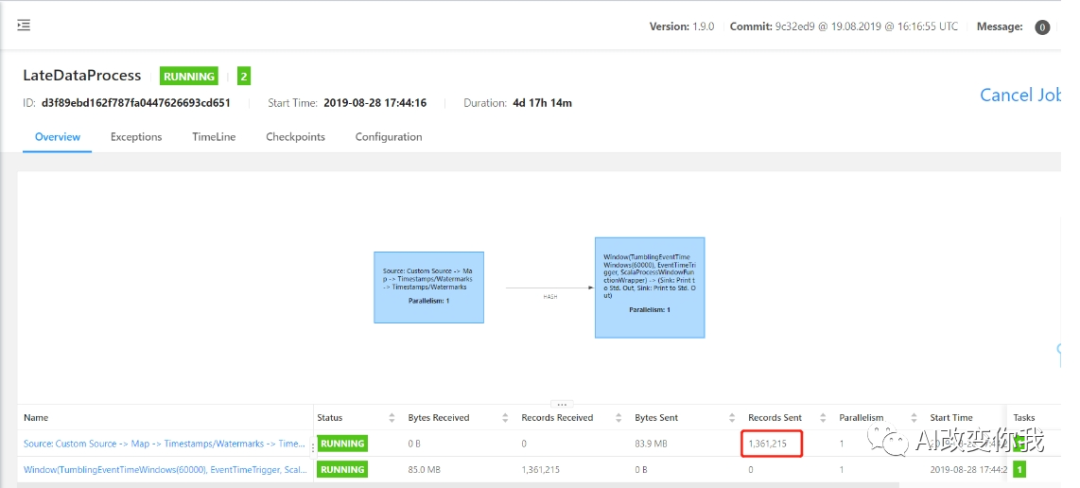
Task: Open the TimeLine tab
Action: click(x=214, y=137)
